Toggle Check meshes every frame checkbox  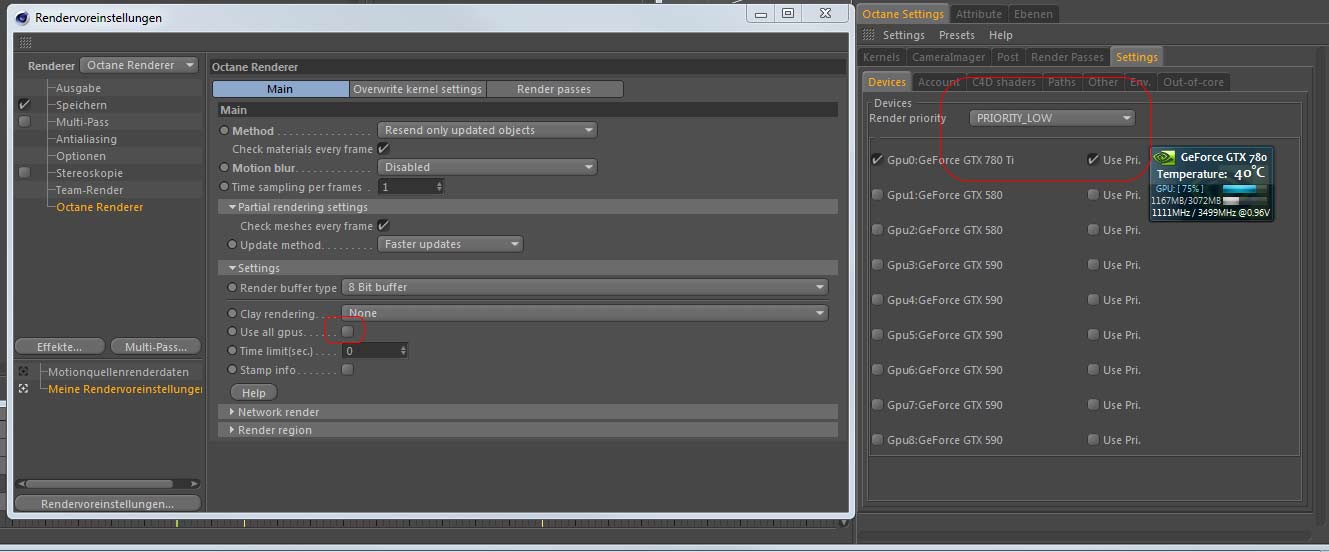click(383, 226)
